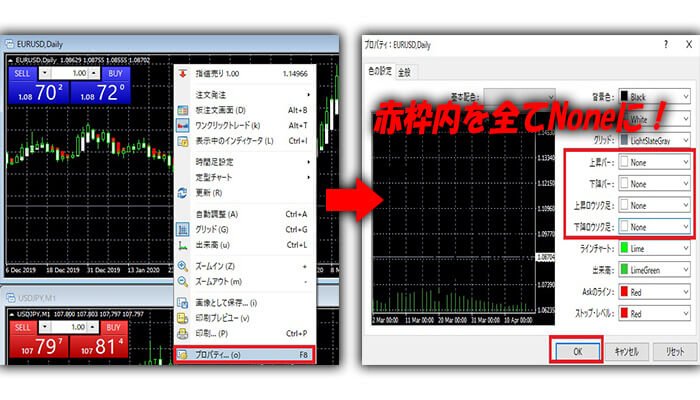Screen dimensions: 700x400
Task: Click the Print (印刷) printer icon
Action: [183, 333]
